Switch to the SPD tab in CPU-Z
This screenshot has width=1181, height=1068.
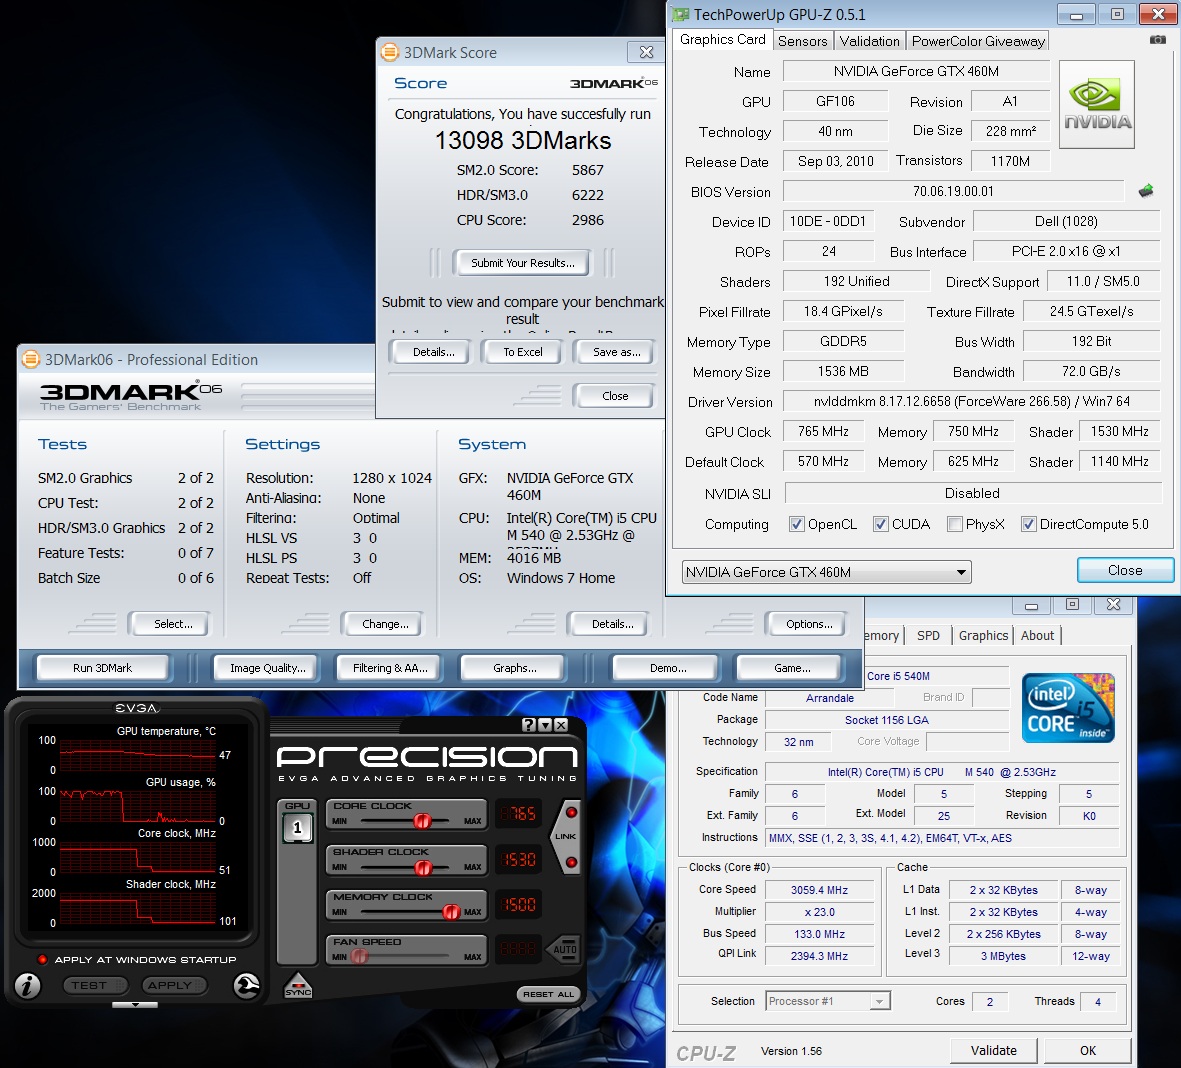[928, 636]
